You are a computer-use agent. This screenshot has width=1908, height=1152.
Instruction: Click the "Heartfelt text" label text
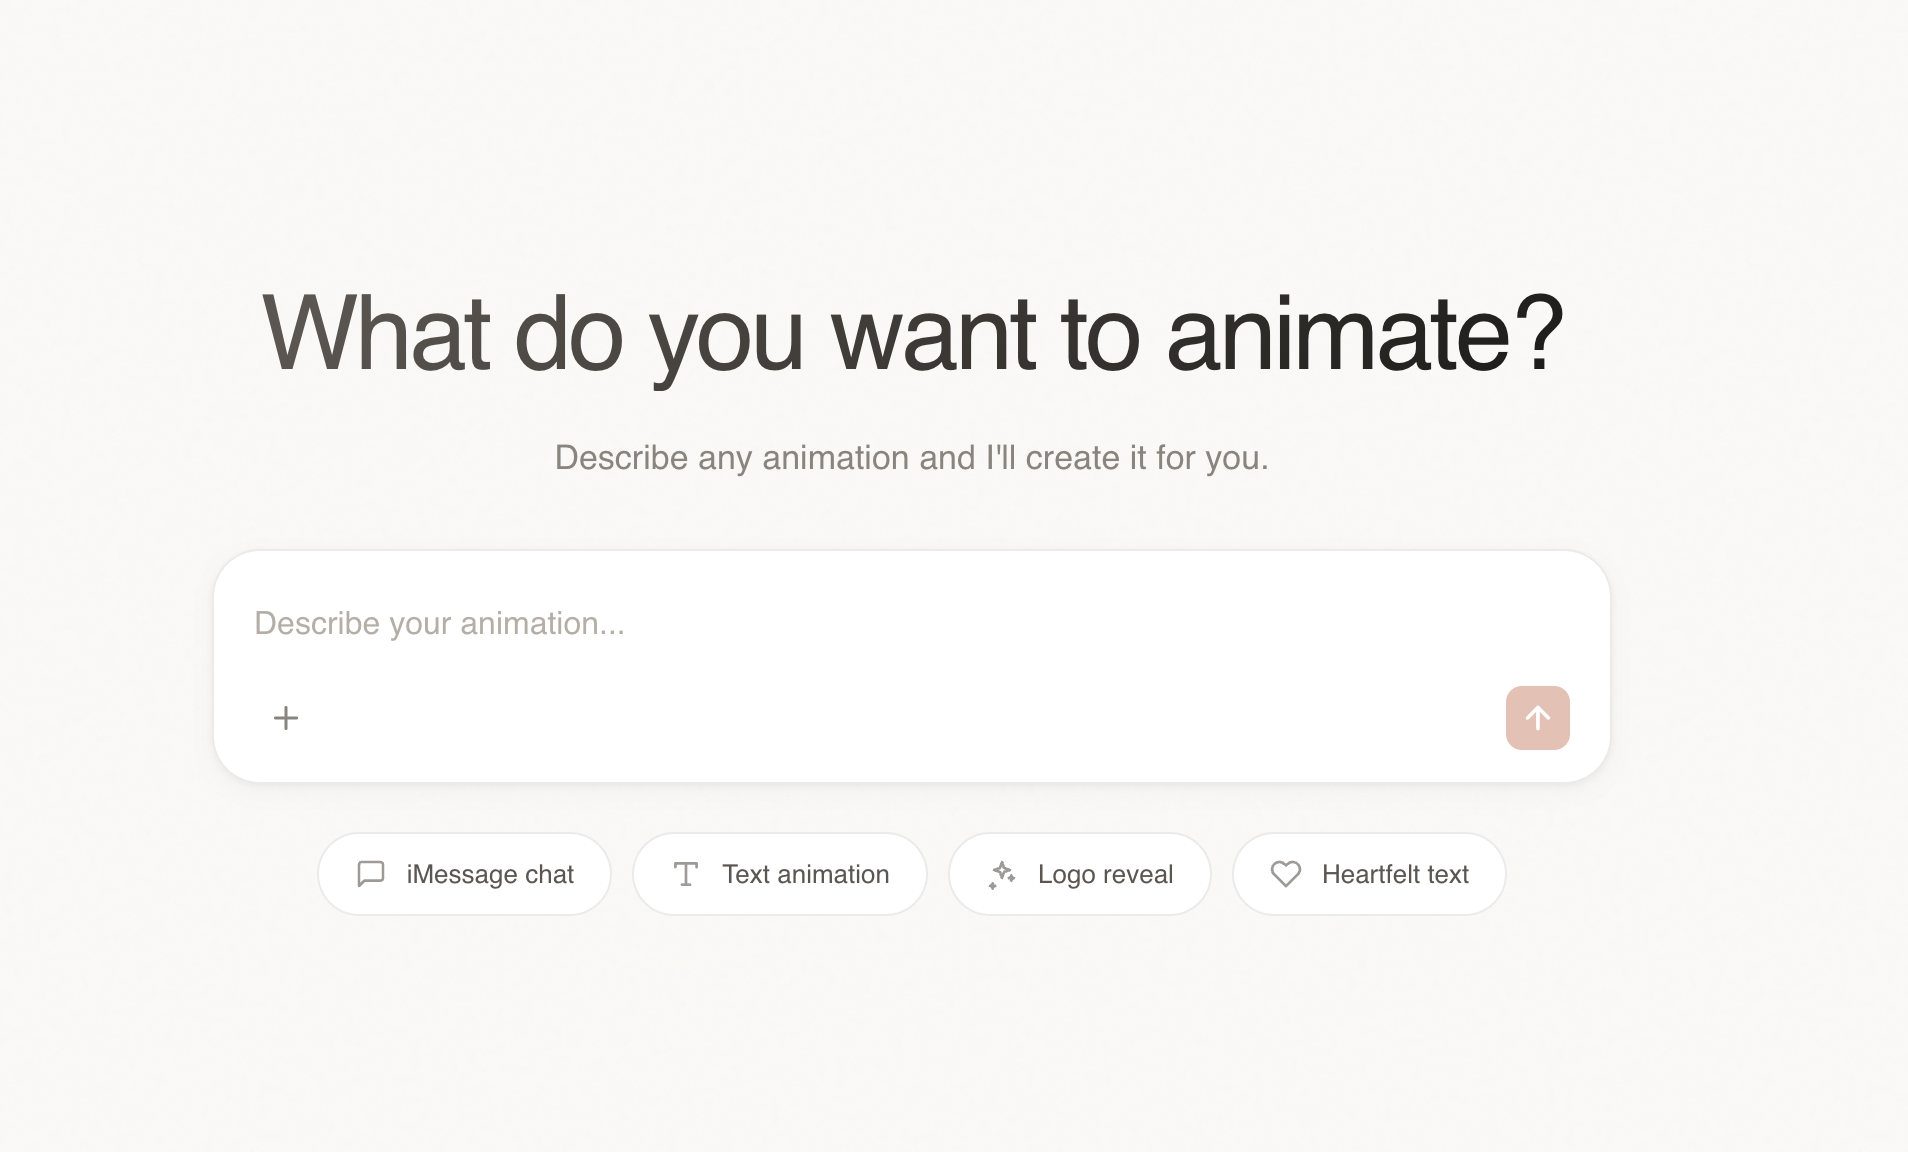point(1395,874)
